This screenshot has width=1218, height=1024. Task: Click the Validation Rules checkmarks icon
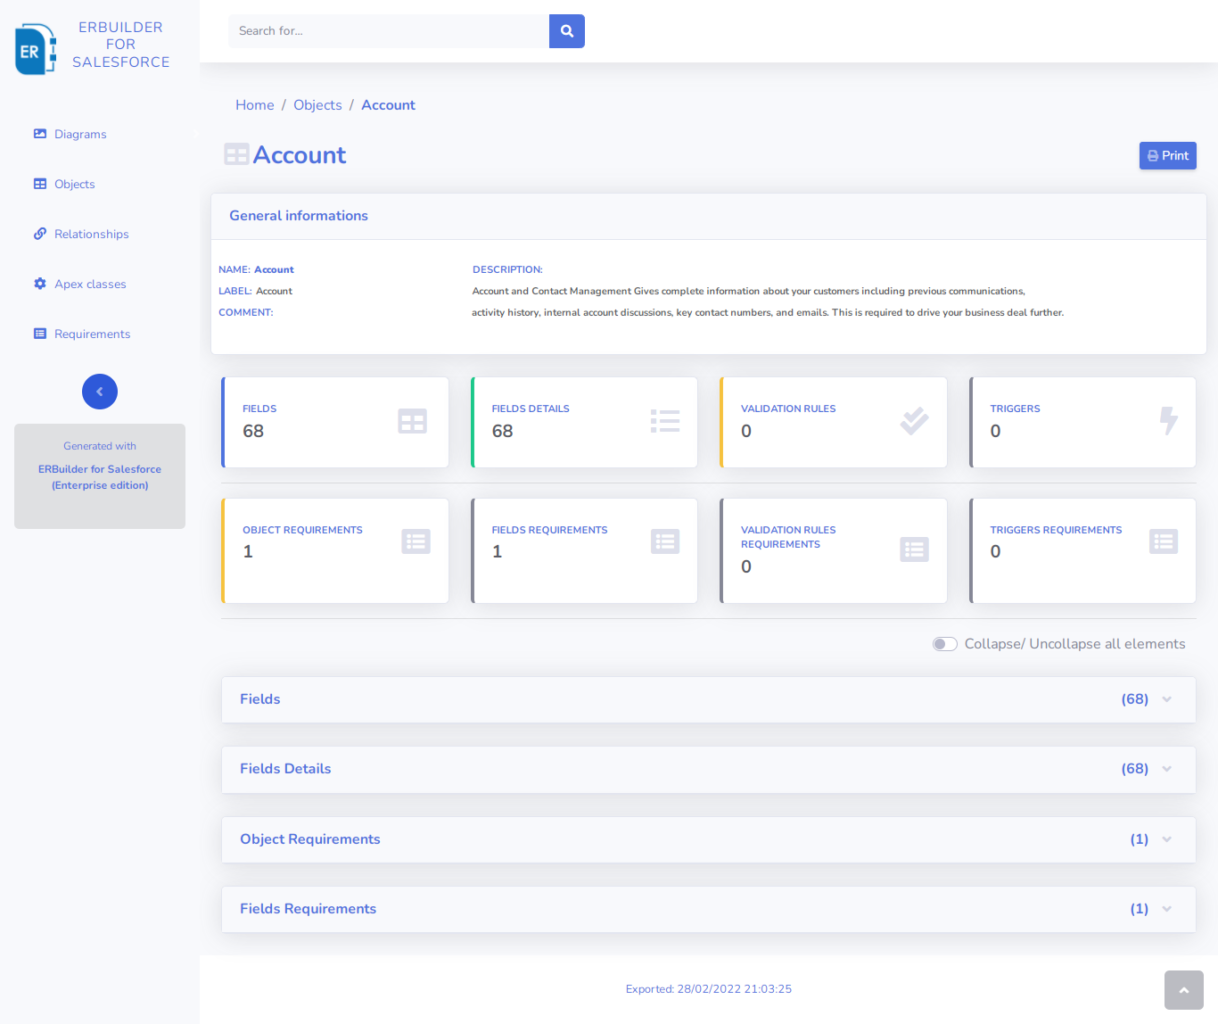913,421
